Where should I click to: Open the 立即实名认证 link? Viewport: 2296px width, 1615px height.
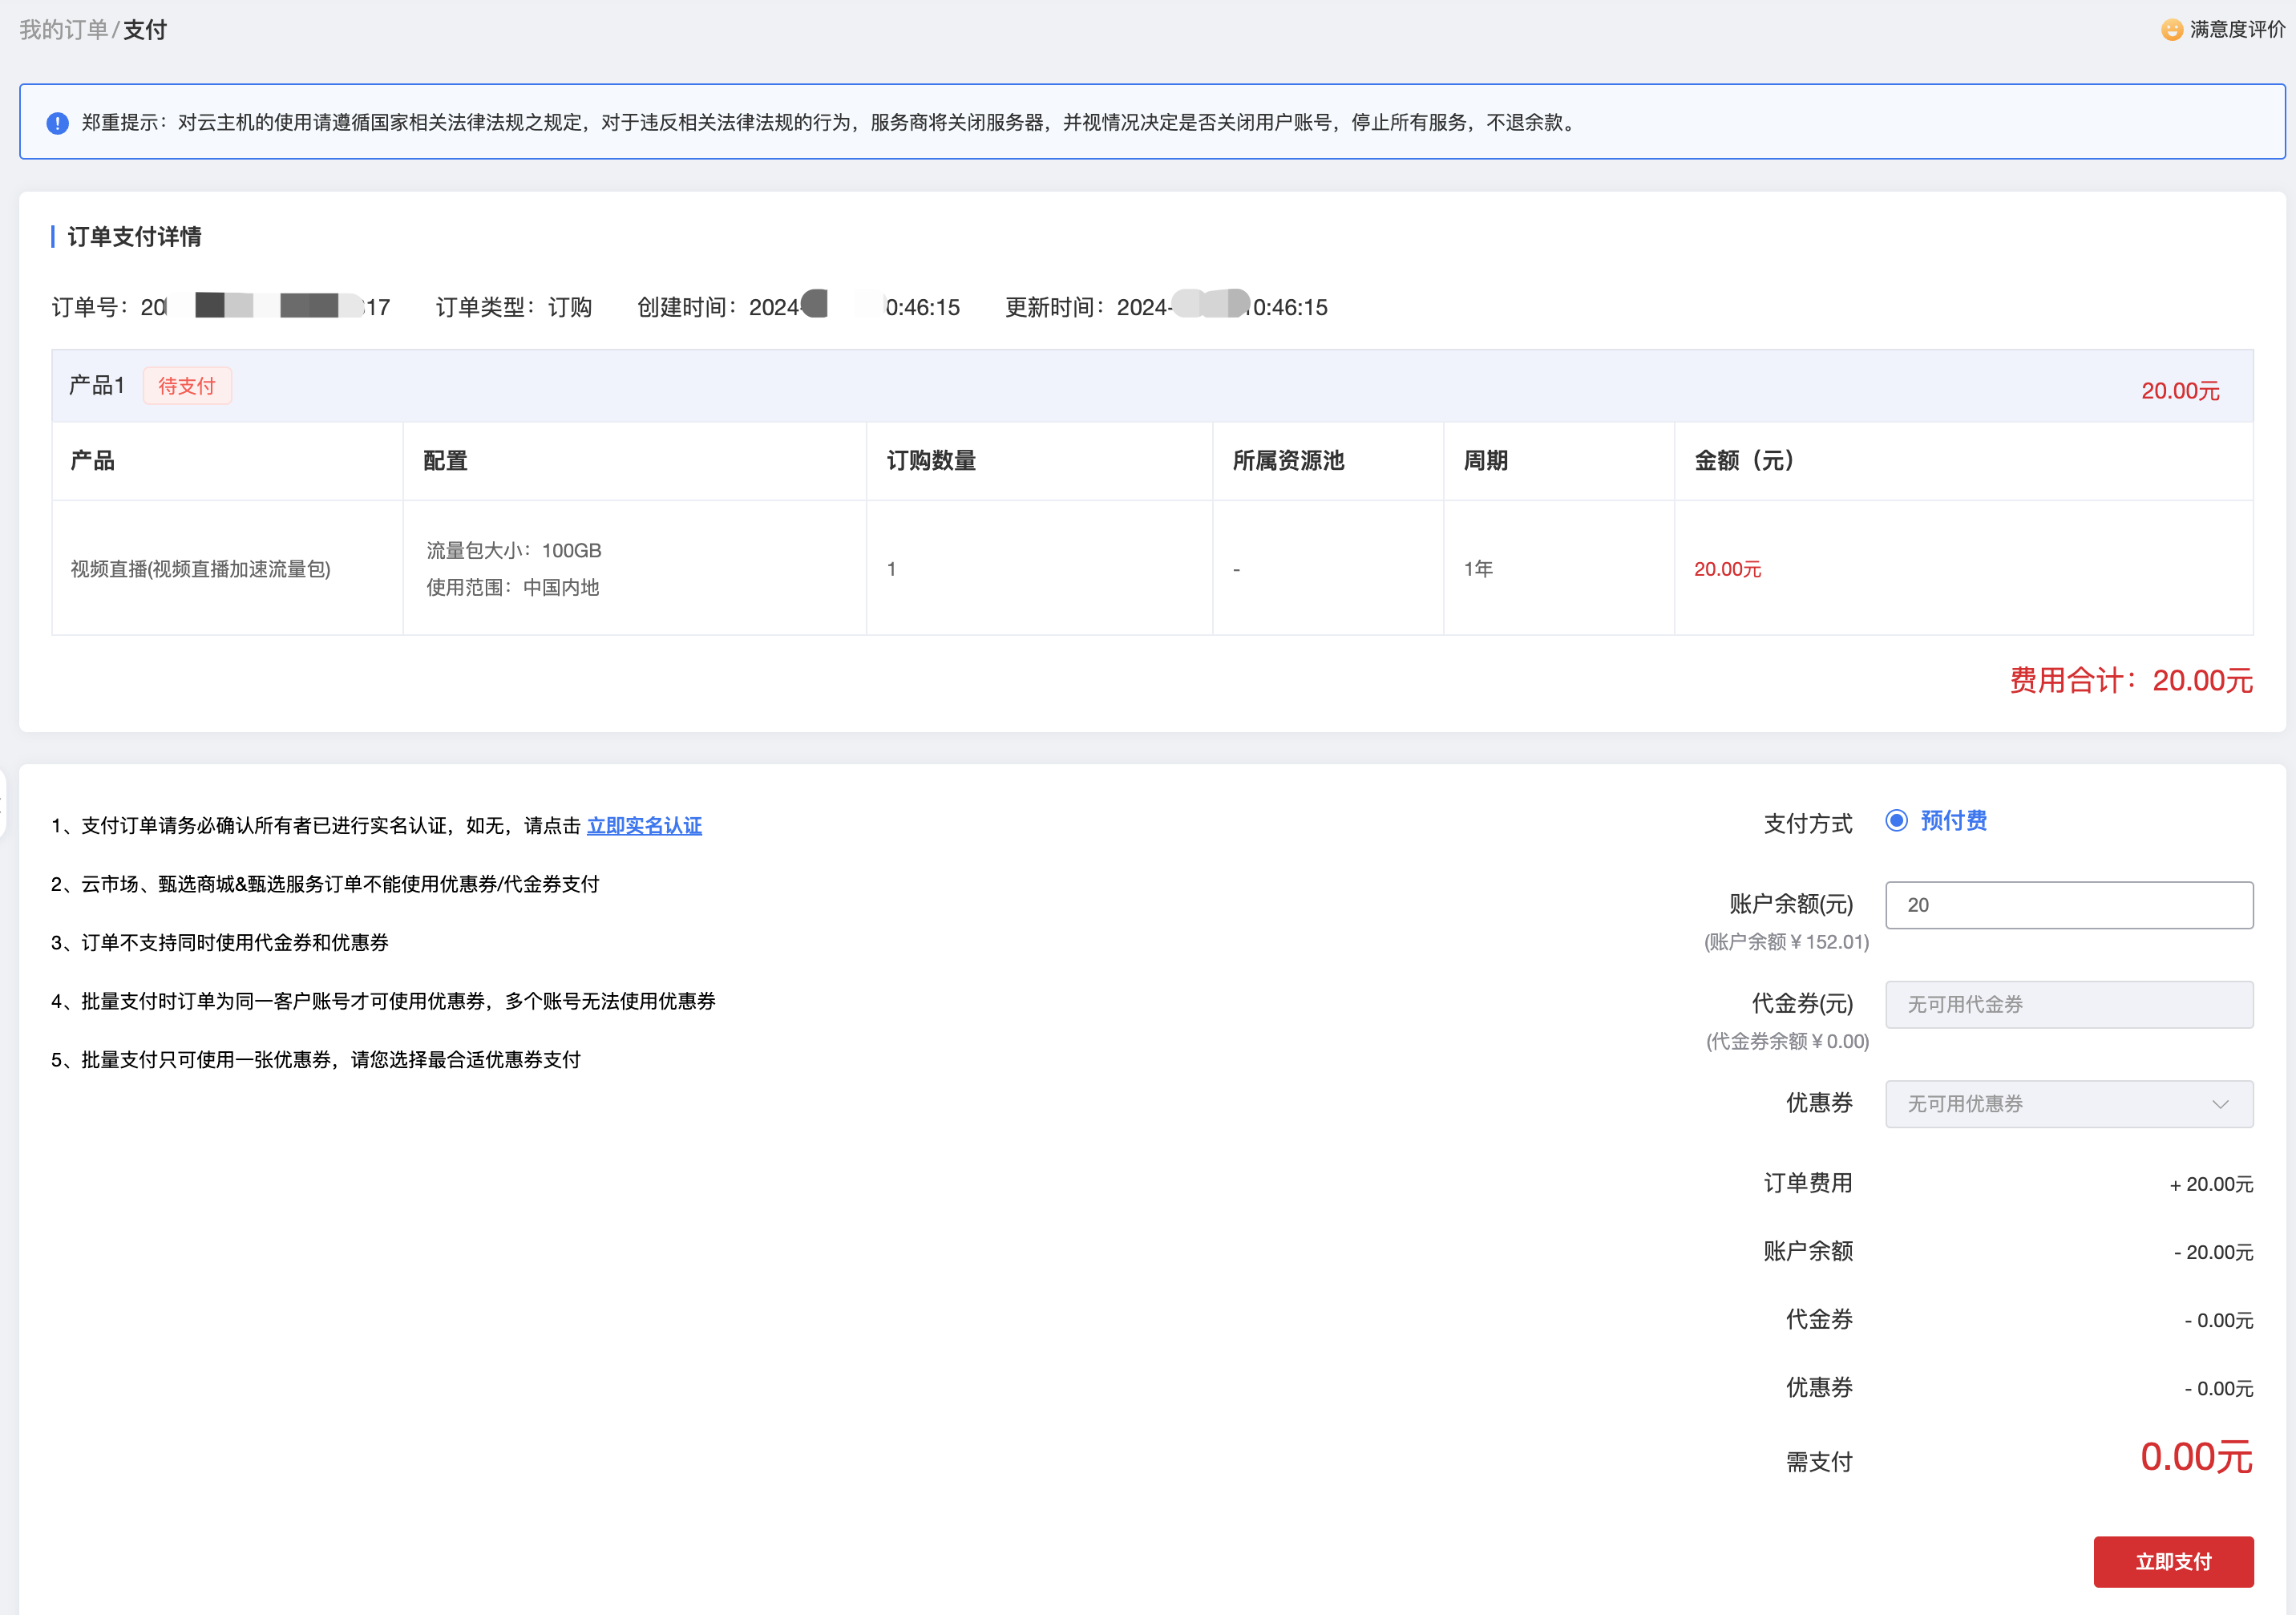coord(644,826)
